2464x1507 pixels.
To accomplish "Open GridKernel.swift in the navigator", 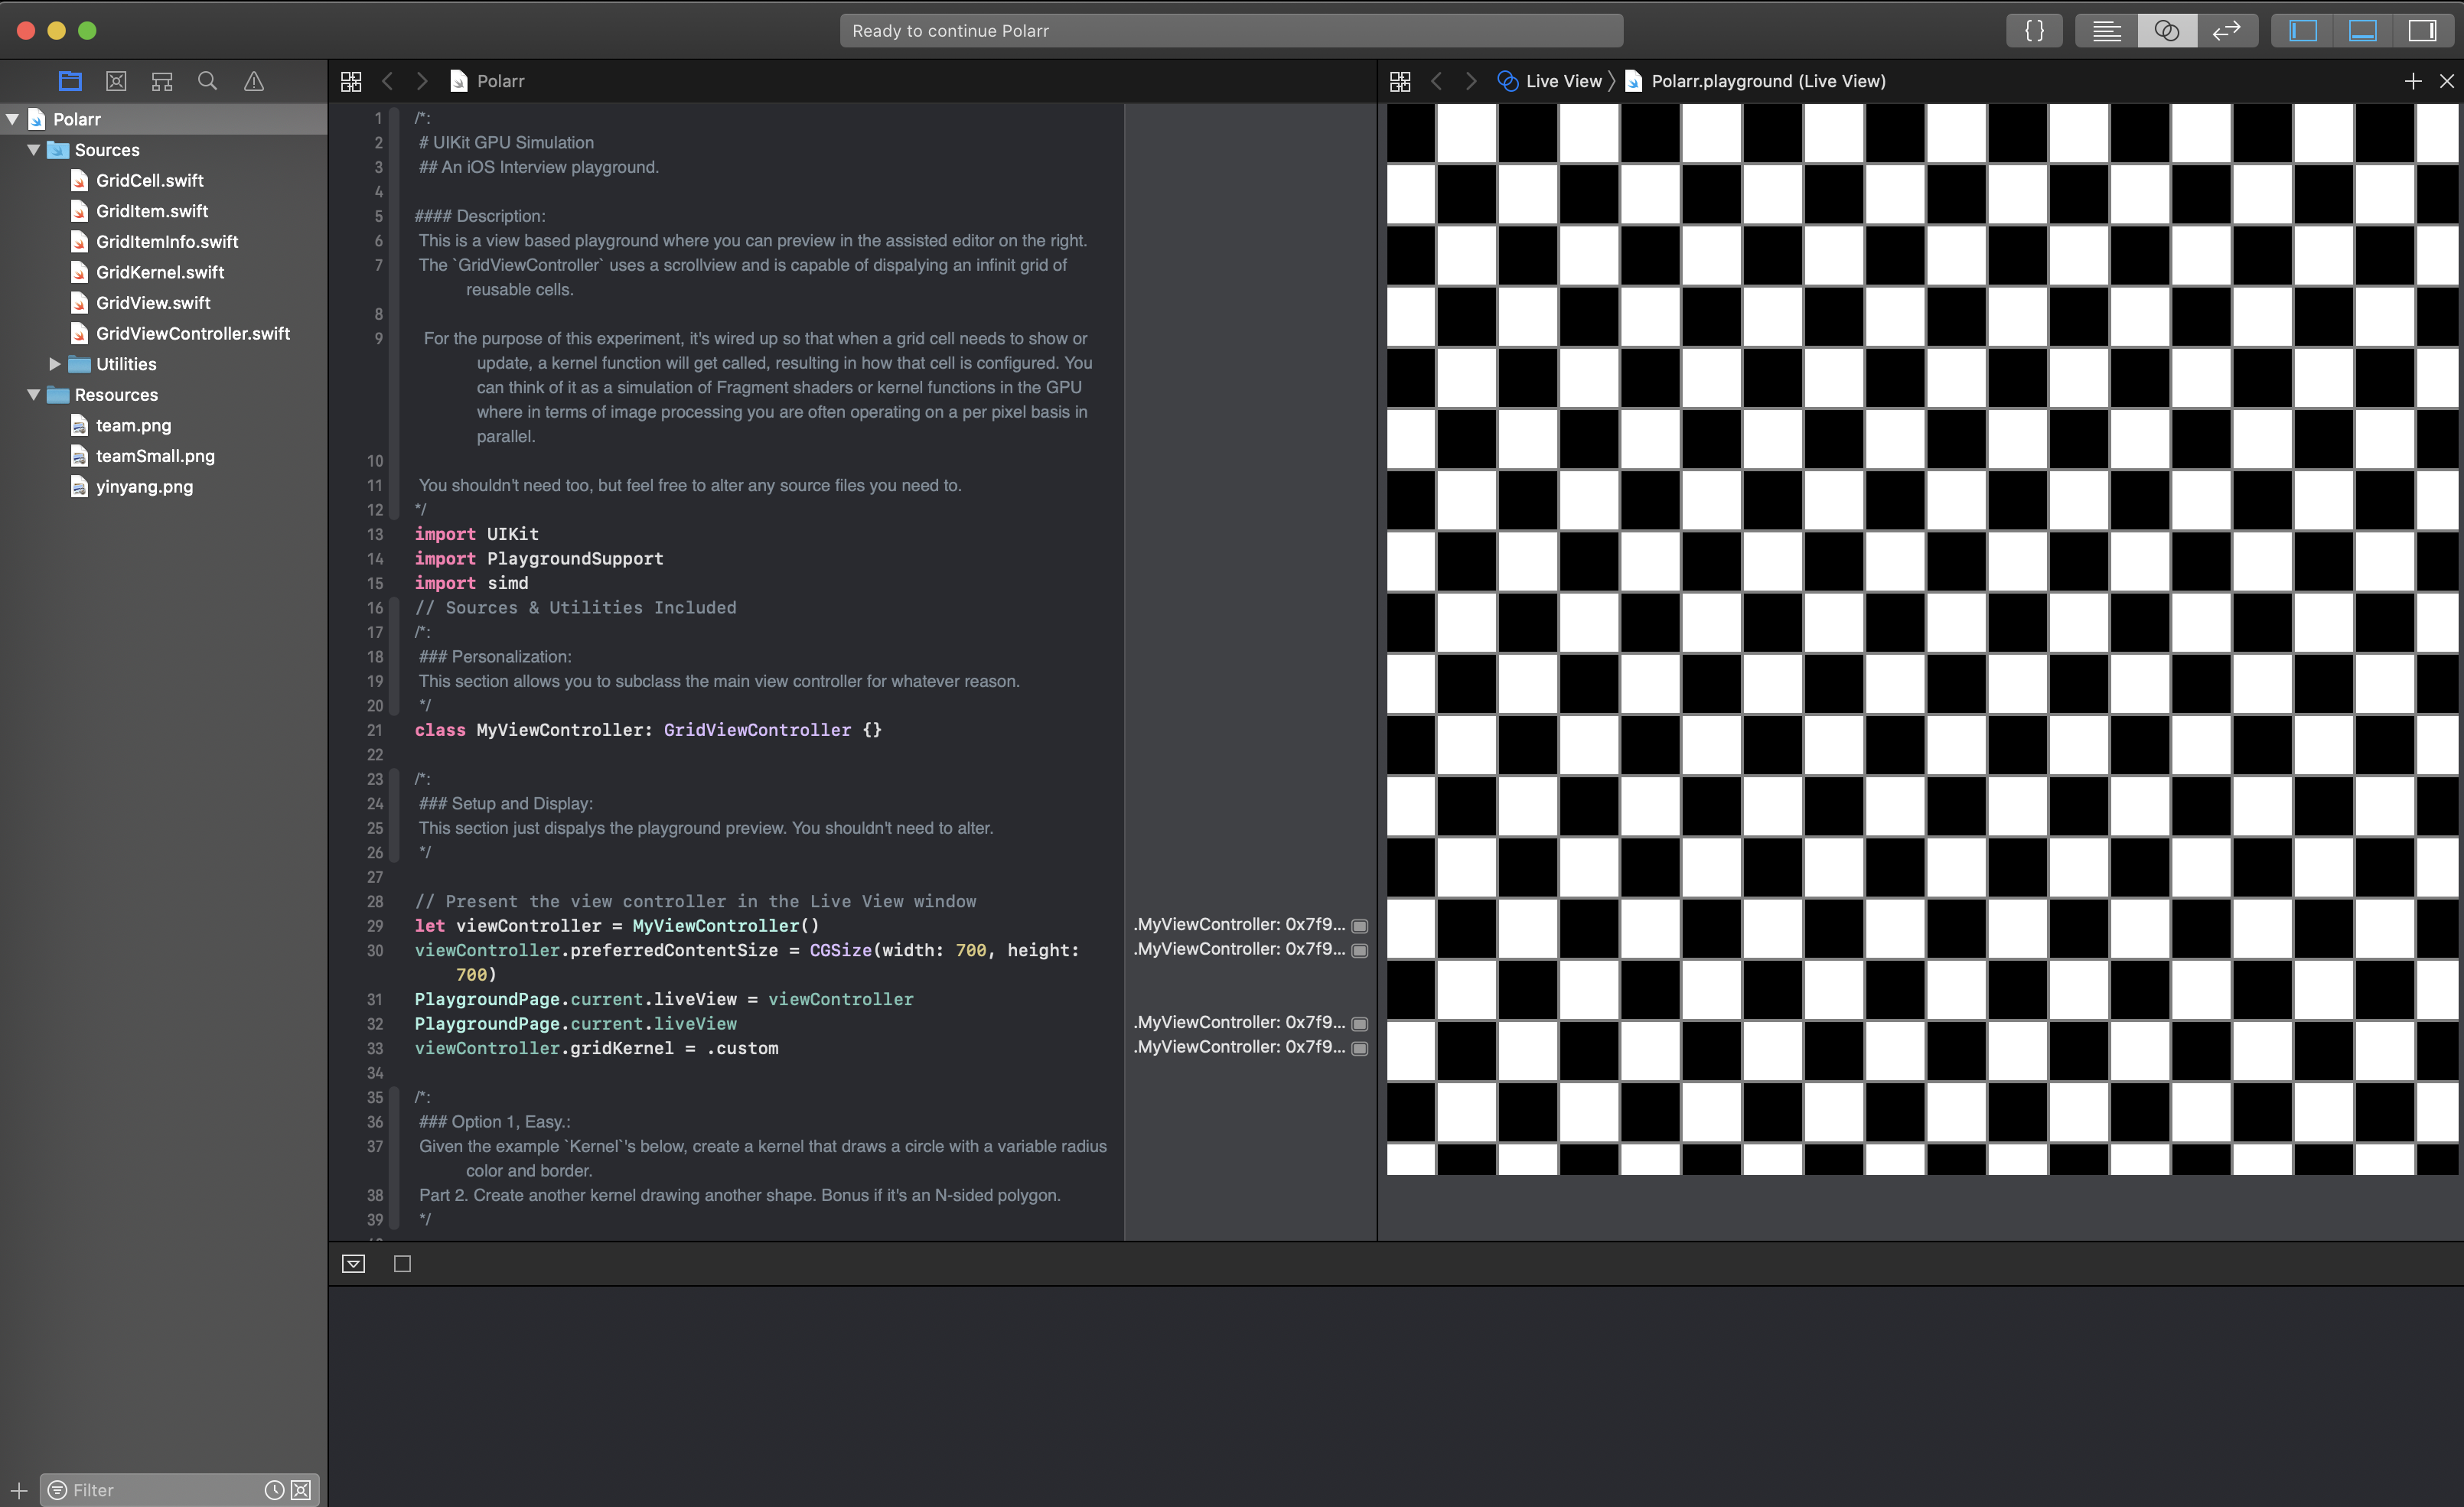I will (x=160, y=272).
